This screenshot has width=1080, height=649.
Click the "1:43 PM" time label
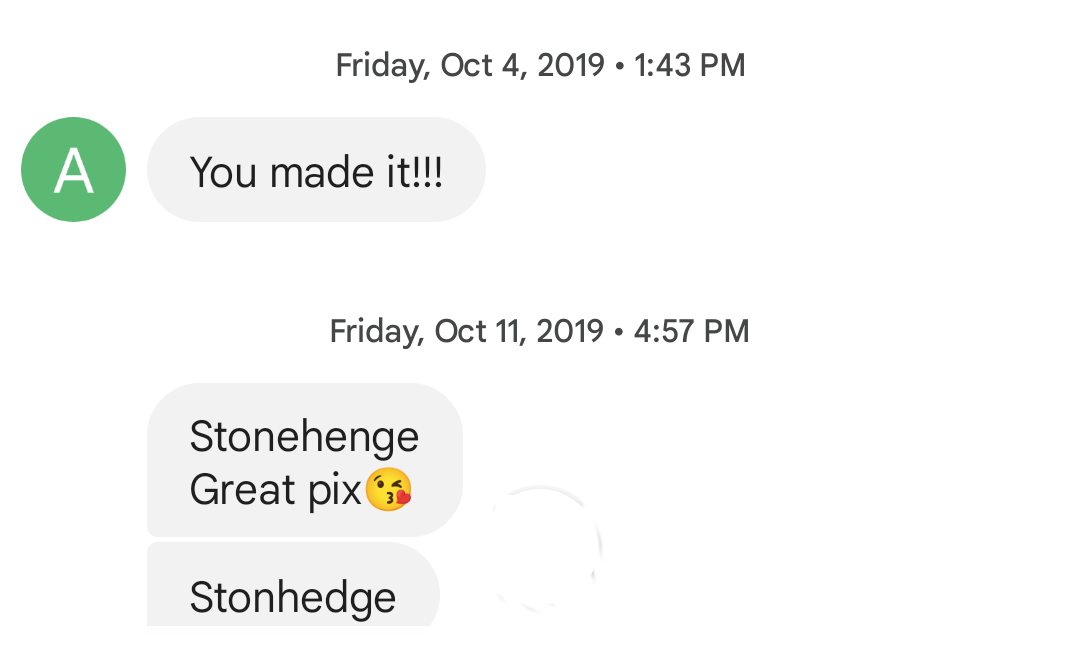690,66
